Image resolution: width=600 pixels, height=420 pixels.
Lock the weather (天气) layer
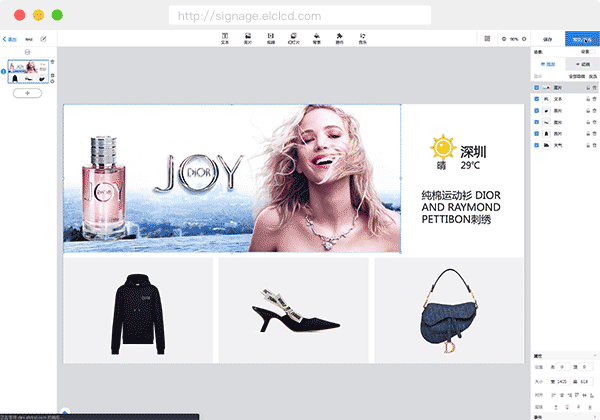(588, 145)
